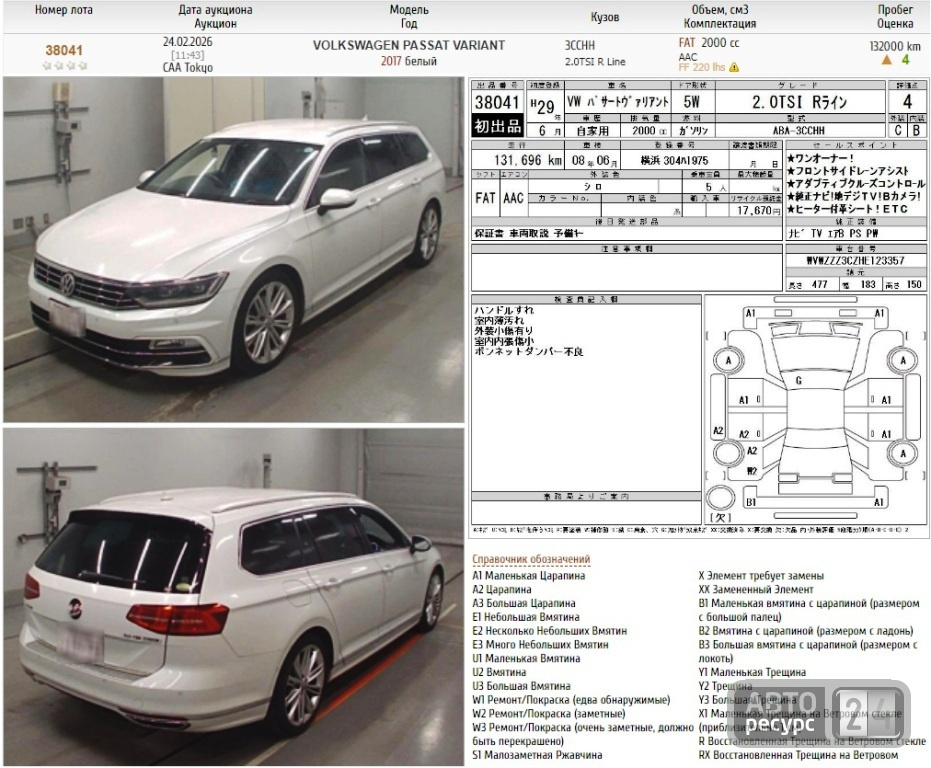Click the VOLKSWAGEN PASSAT VARIANT model title
Screen dimensions: 931x768
coord(408,46)
